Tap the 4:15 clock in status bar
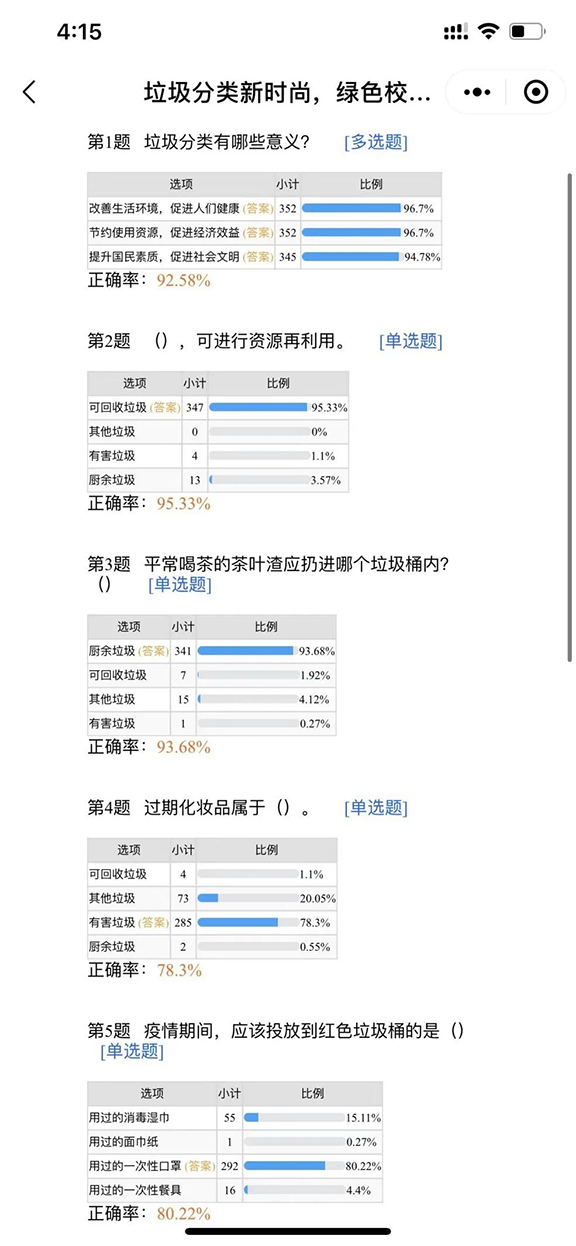The image size is (576, 1246). 79,31
